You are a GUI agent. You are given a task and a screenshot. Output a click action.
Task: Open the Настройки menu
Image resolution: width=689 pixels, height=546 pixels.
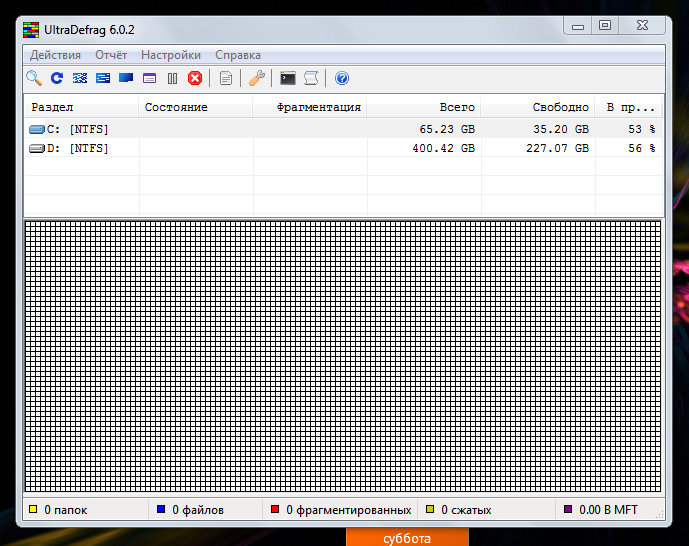tap(171, 55)
